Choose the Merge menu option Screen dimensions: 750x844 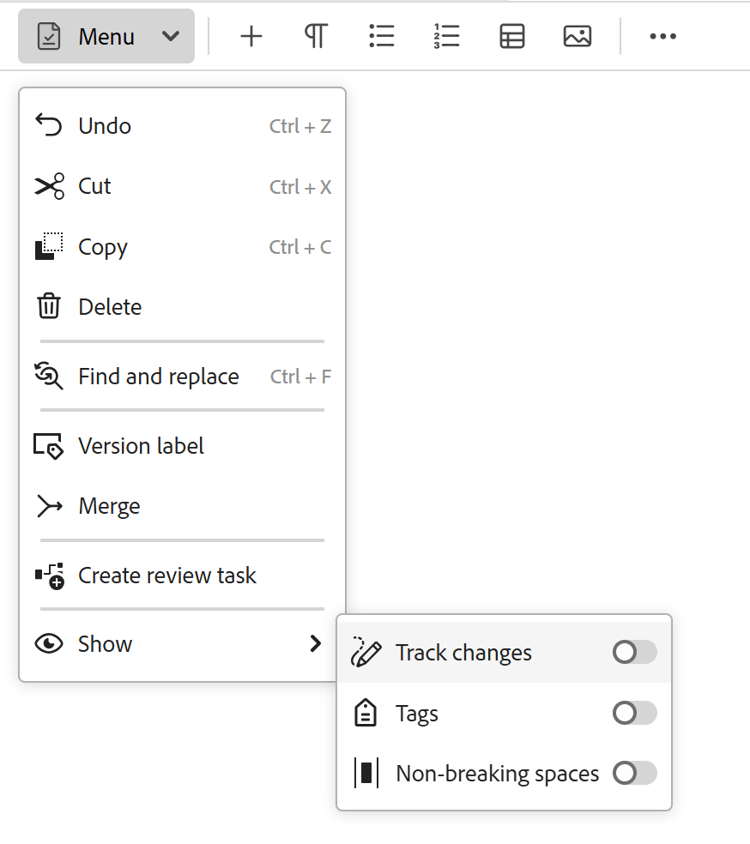click(109, 506)
